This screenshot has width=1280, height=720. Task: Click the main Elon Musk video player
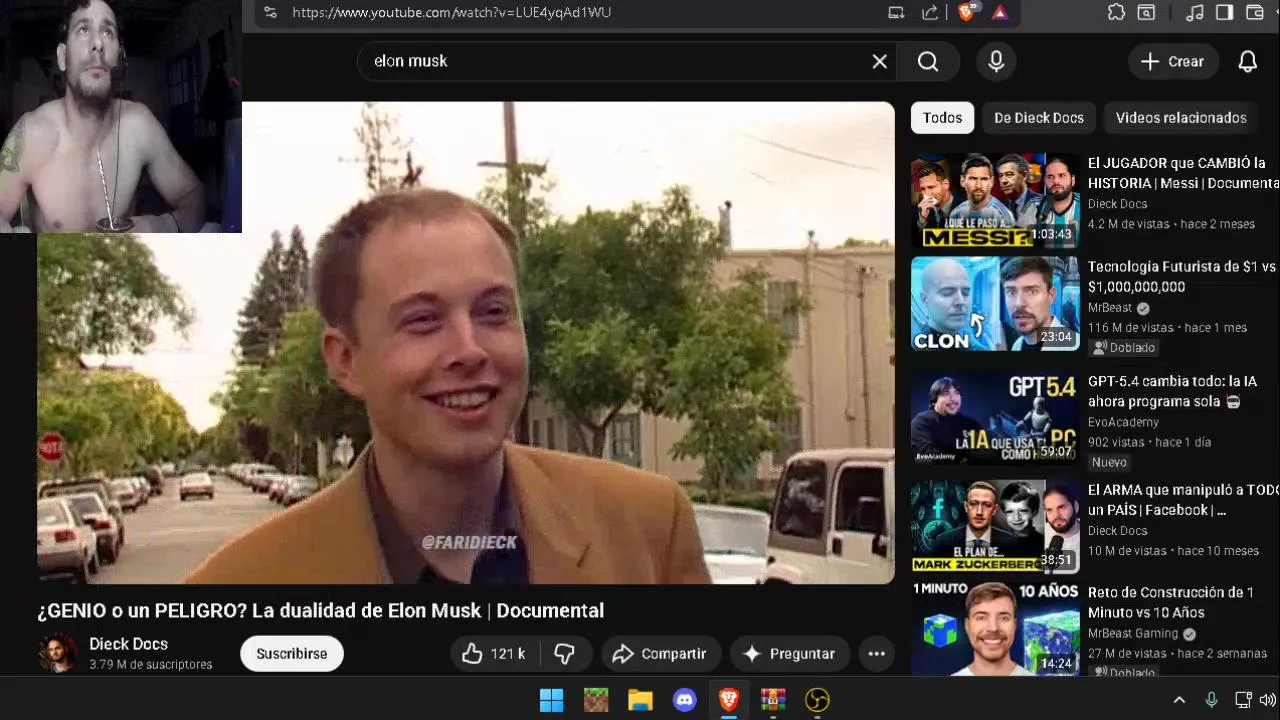point(466,343)
